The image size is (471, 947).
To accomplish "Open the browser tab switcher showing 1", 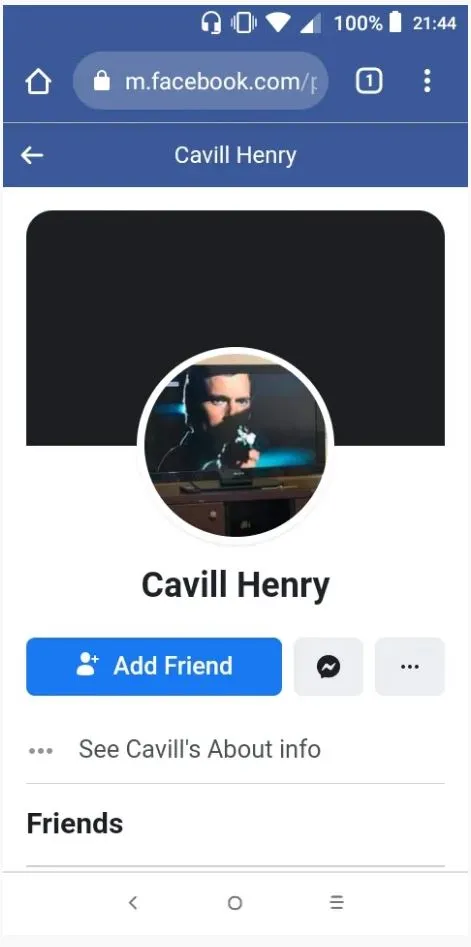I will (368, 81).
